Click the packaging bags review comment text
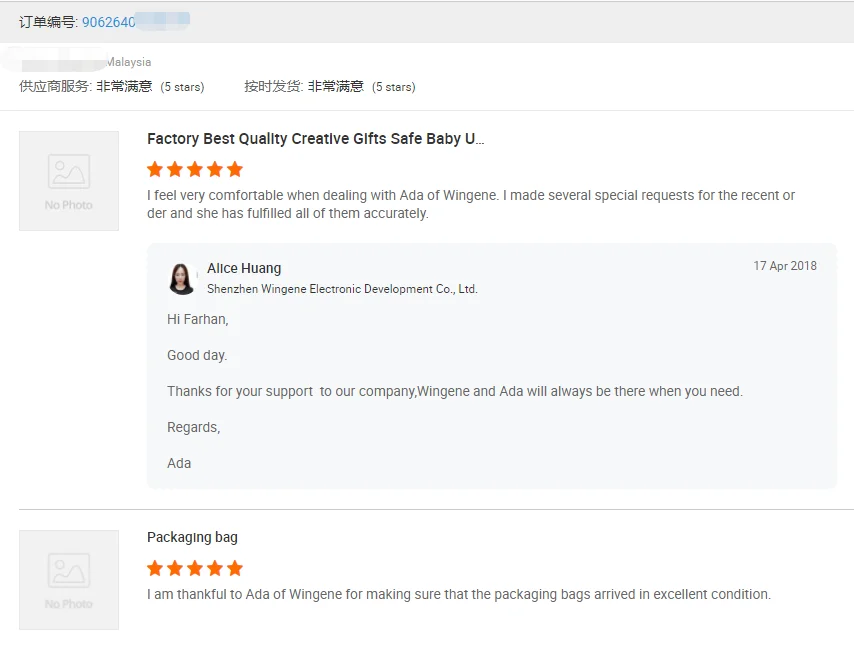Screen dimensions: 854x649 458,594
